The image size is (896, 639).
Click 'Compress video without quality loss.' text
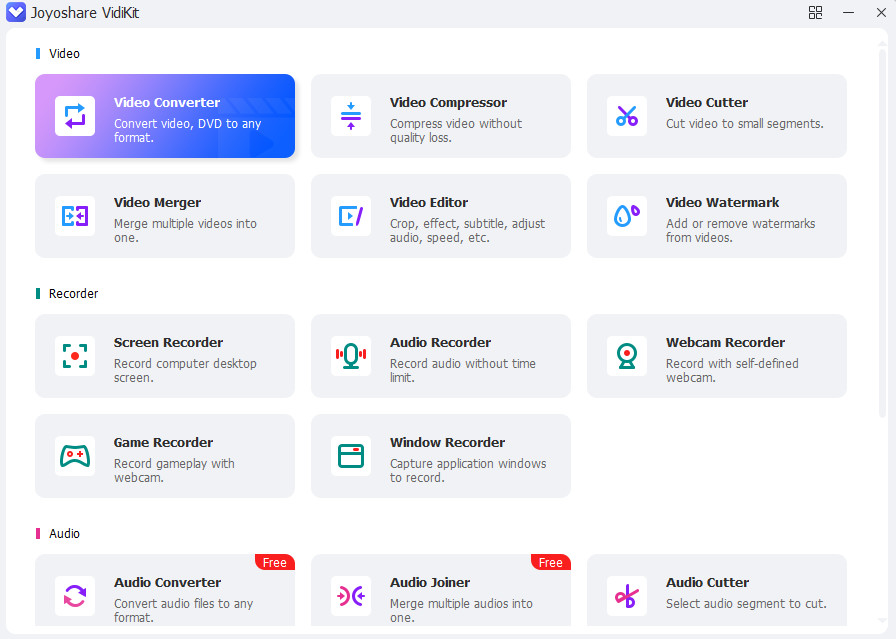point(455,130)
